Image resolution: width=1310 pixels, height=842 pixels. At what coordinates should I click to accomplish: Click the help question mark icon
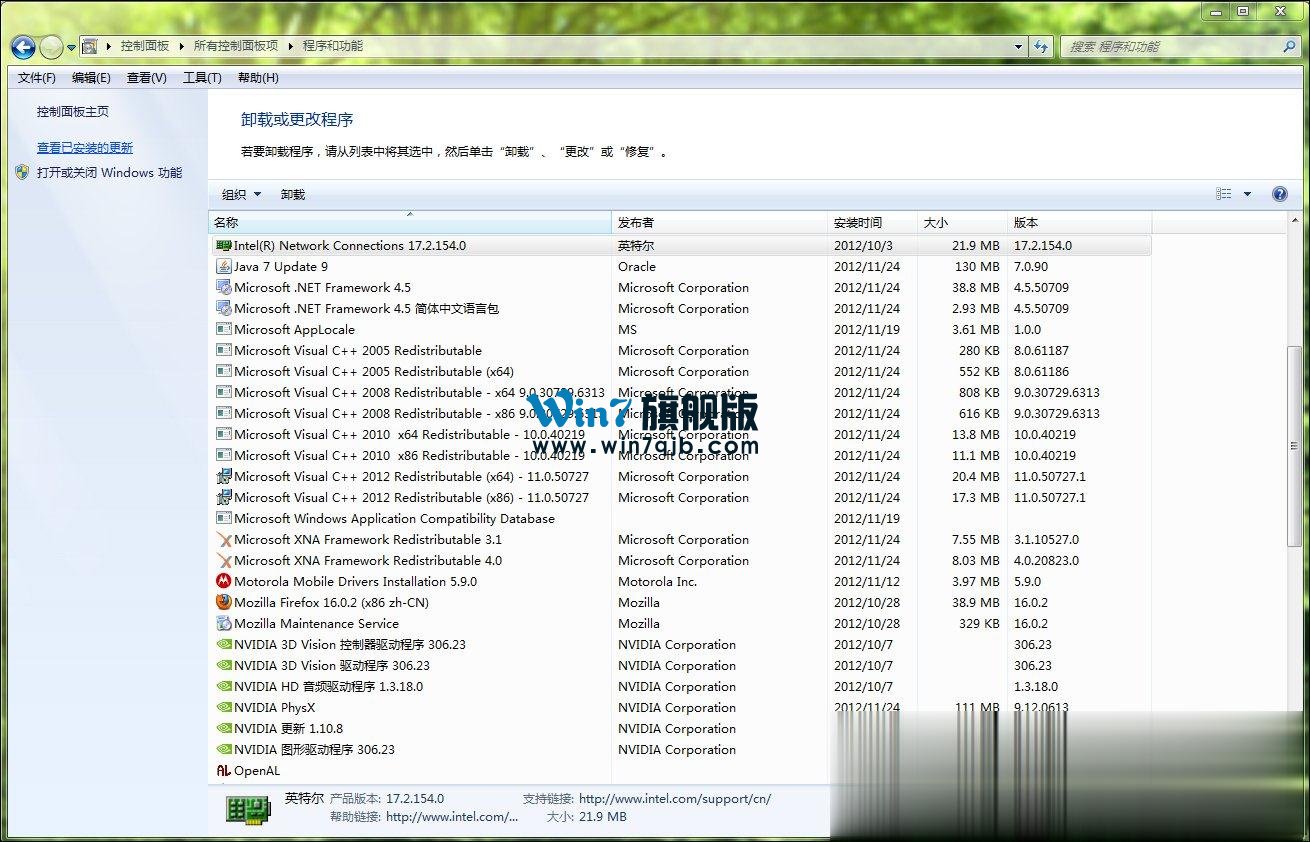pos(1279,194)
